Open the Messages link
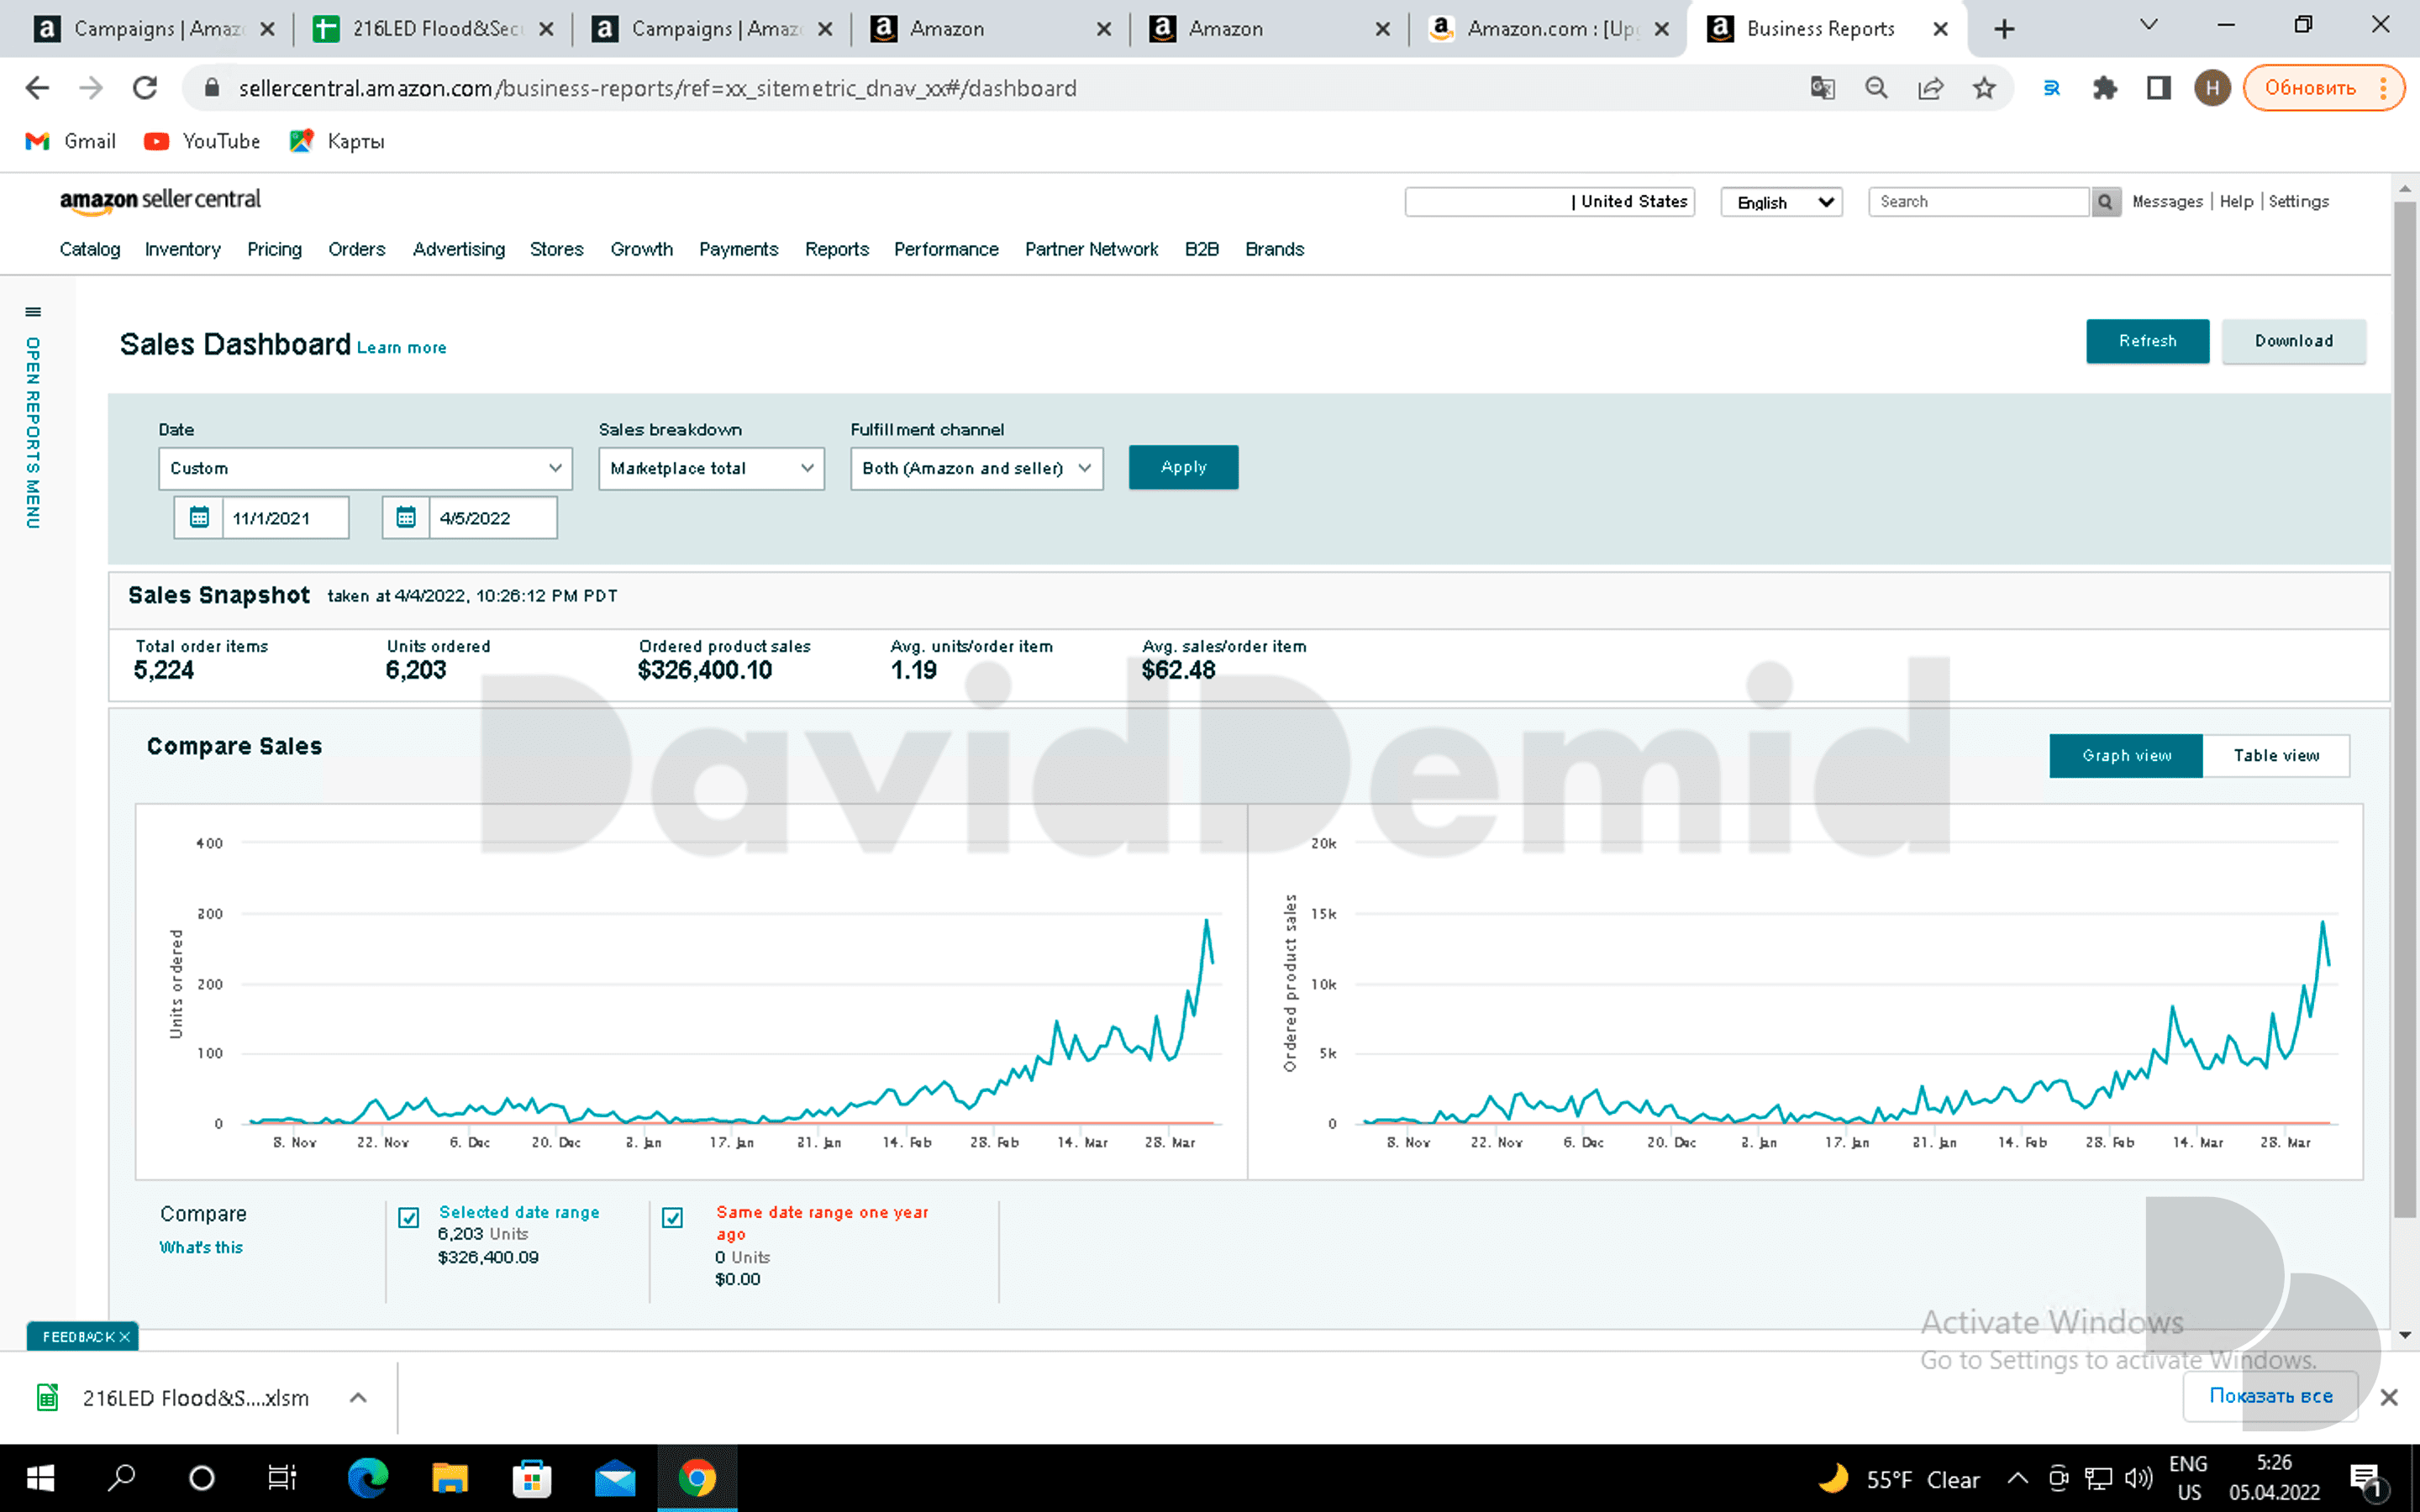Screen dimensions: 2420x1512 pyautogui.click(x=2167, y=202)
